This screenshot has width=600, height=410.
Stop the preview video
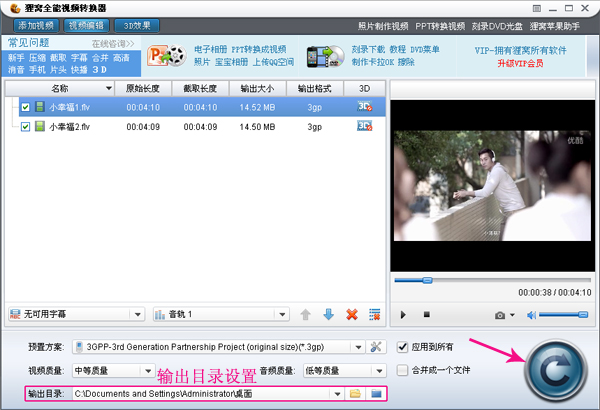(427, 314)
